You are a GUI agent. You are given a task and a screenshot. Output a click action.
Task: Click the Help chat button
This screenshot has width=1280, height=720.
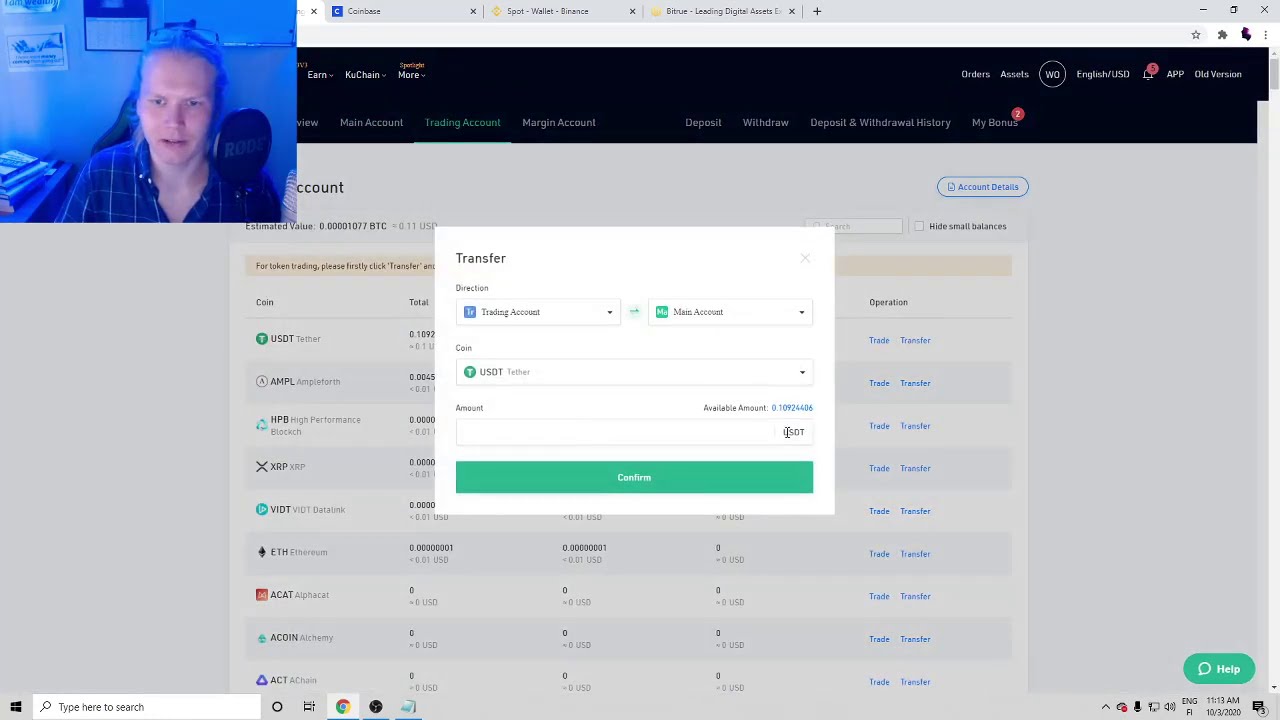[1218, 669]
